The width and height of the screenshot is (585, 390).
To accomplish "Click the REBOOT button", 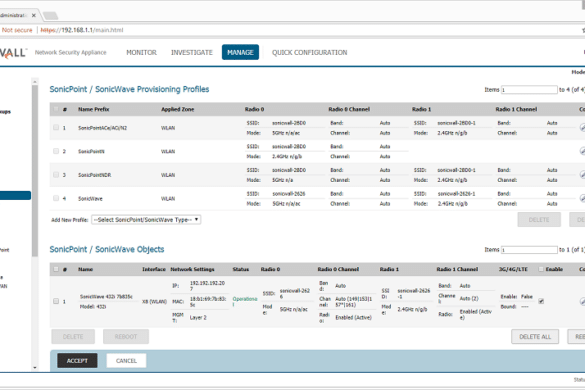I will click(126, 337).
